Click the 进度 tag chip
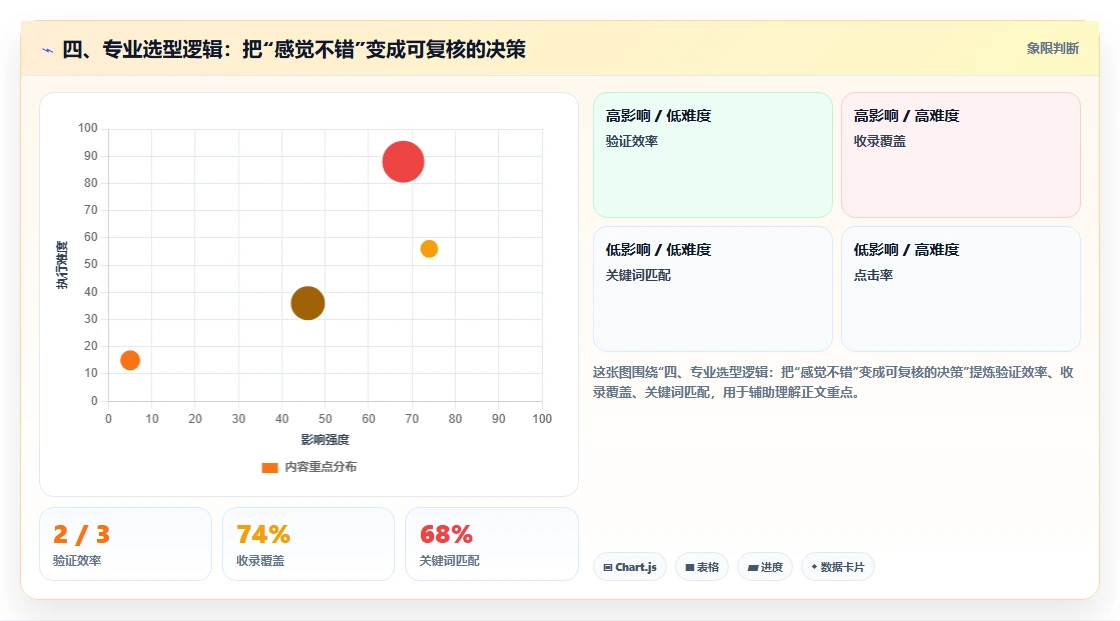The image size is (1120, 621). click(765, 567)
